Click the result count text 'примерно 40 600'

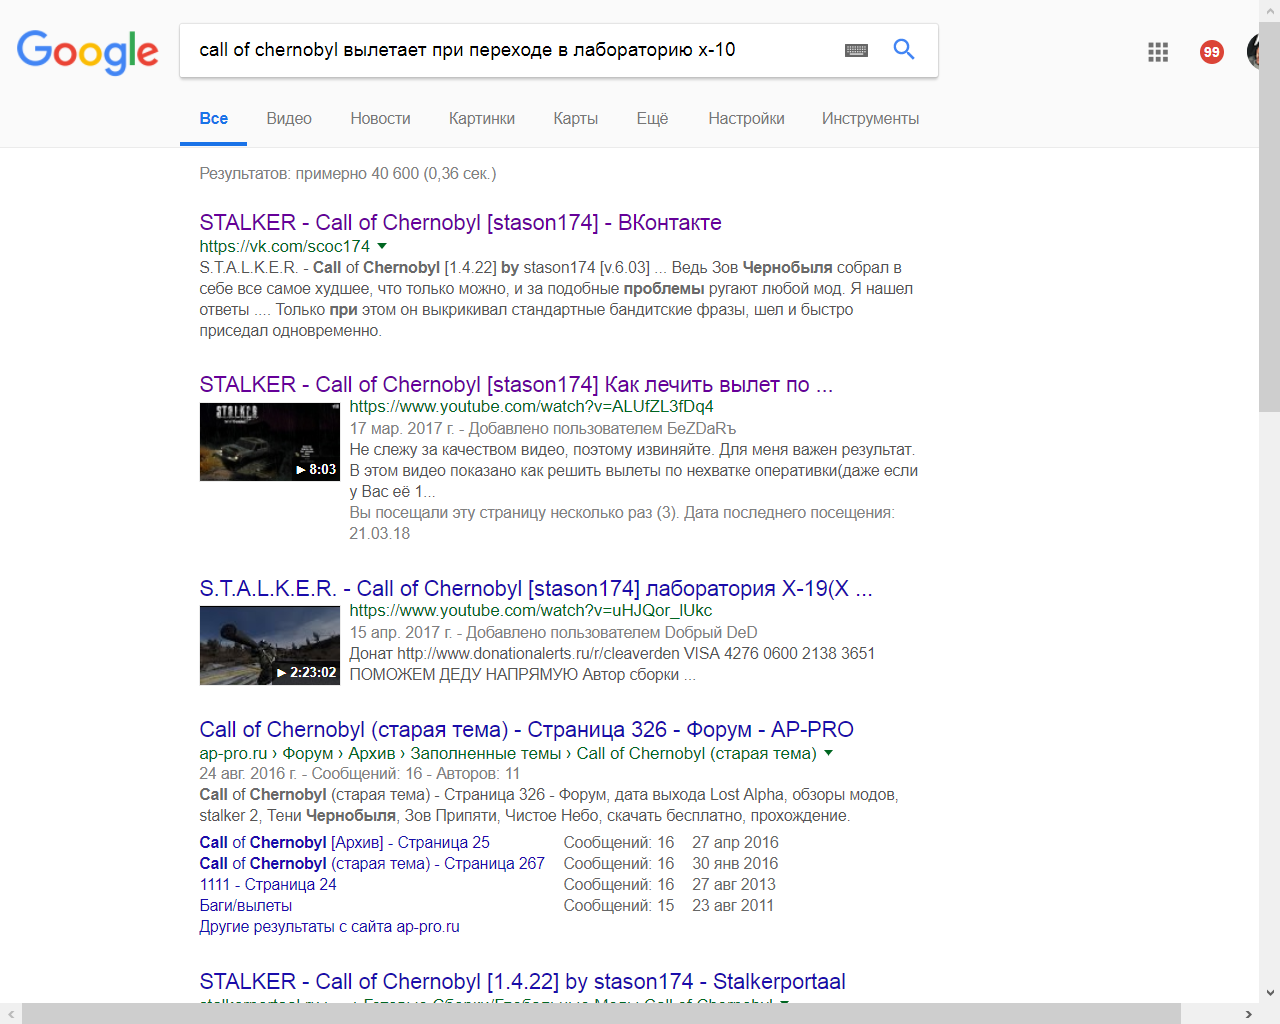tap(357, 174)
